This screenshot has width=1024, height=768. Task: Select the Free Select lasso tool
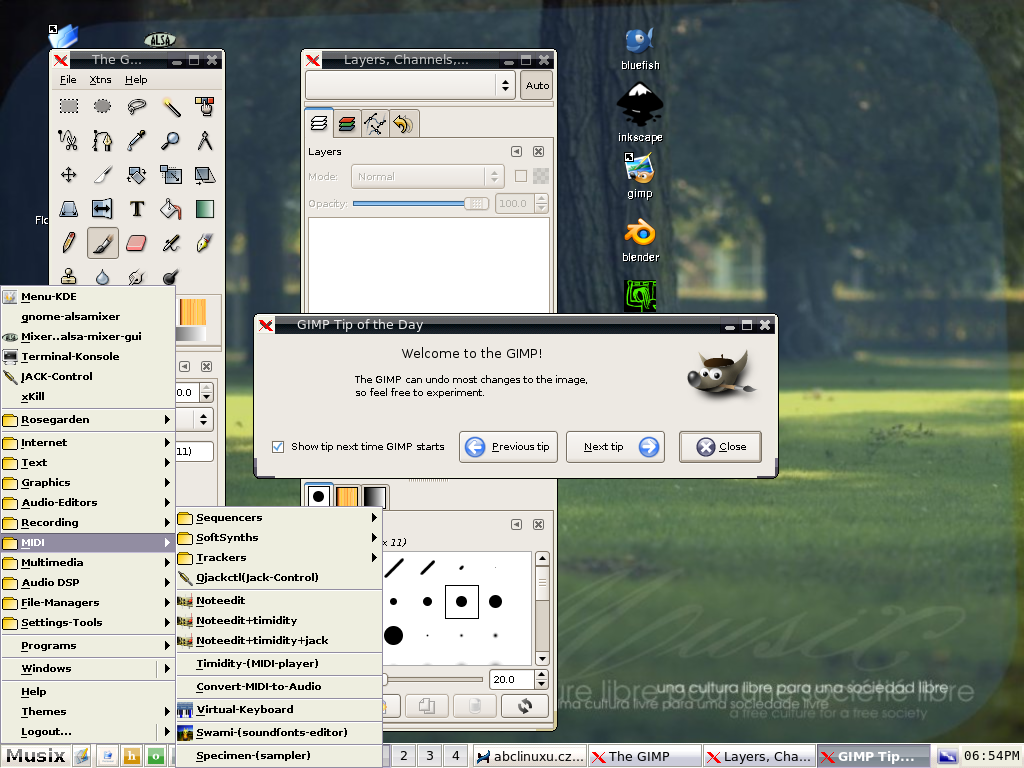click(136, 106)
